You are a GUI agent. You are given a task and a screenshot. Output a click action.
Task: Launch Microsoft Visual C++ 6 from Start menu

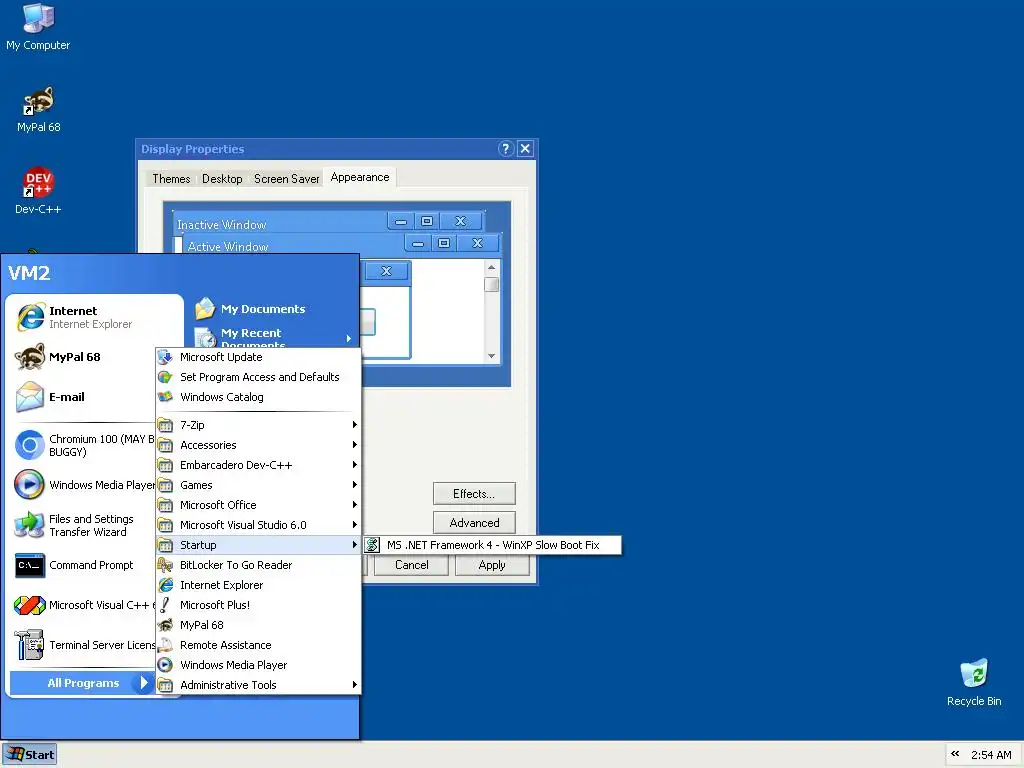click(x=85, y=605)
